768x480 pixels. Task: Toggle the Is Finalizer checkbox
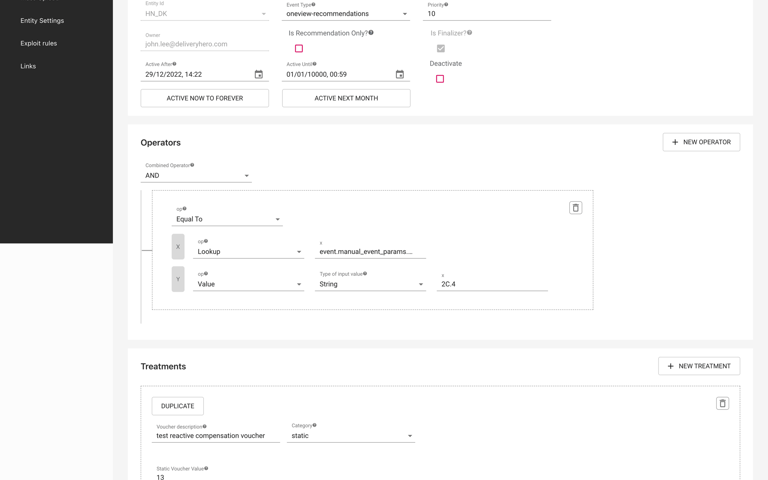pyautogui.click(x=440, y=48)
